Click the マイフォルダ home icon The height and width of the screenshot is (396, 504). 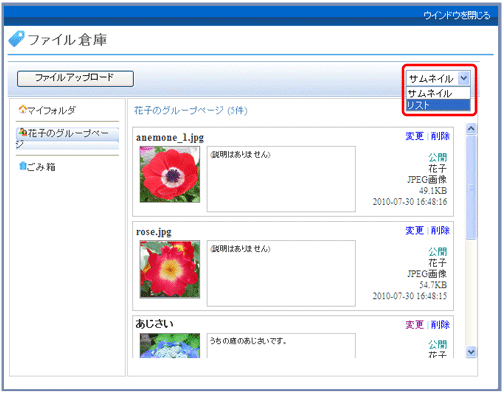[x=23, y=109]
